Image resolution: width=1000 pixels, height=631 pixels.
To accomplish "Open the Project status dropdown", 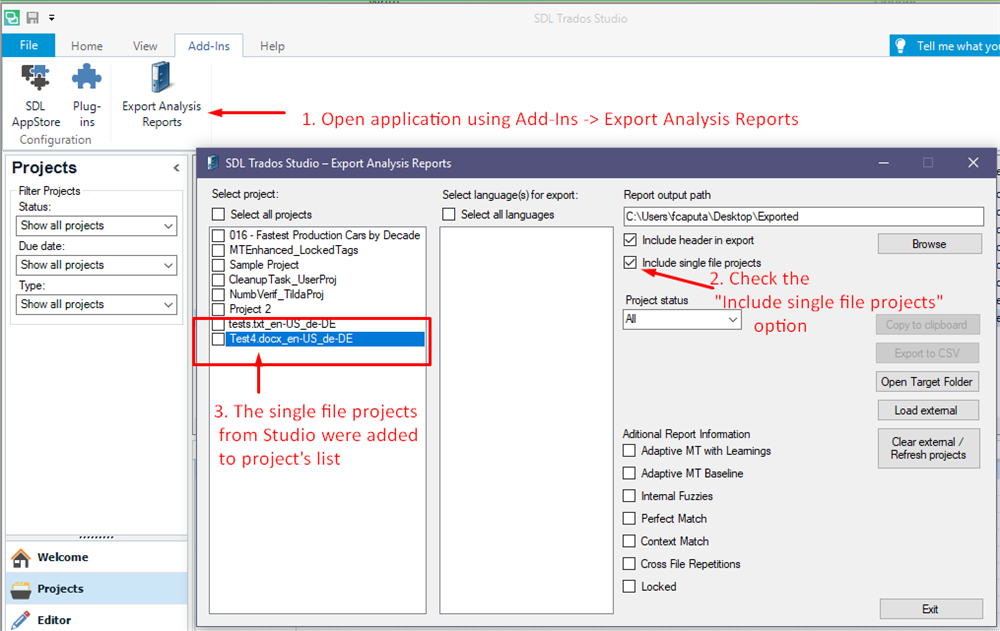I will point(682,319).
